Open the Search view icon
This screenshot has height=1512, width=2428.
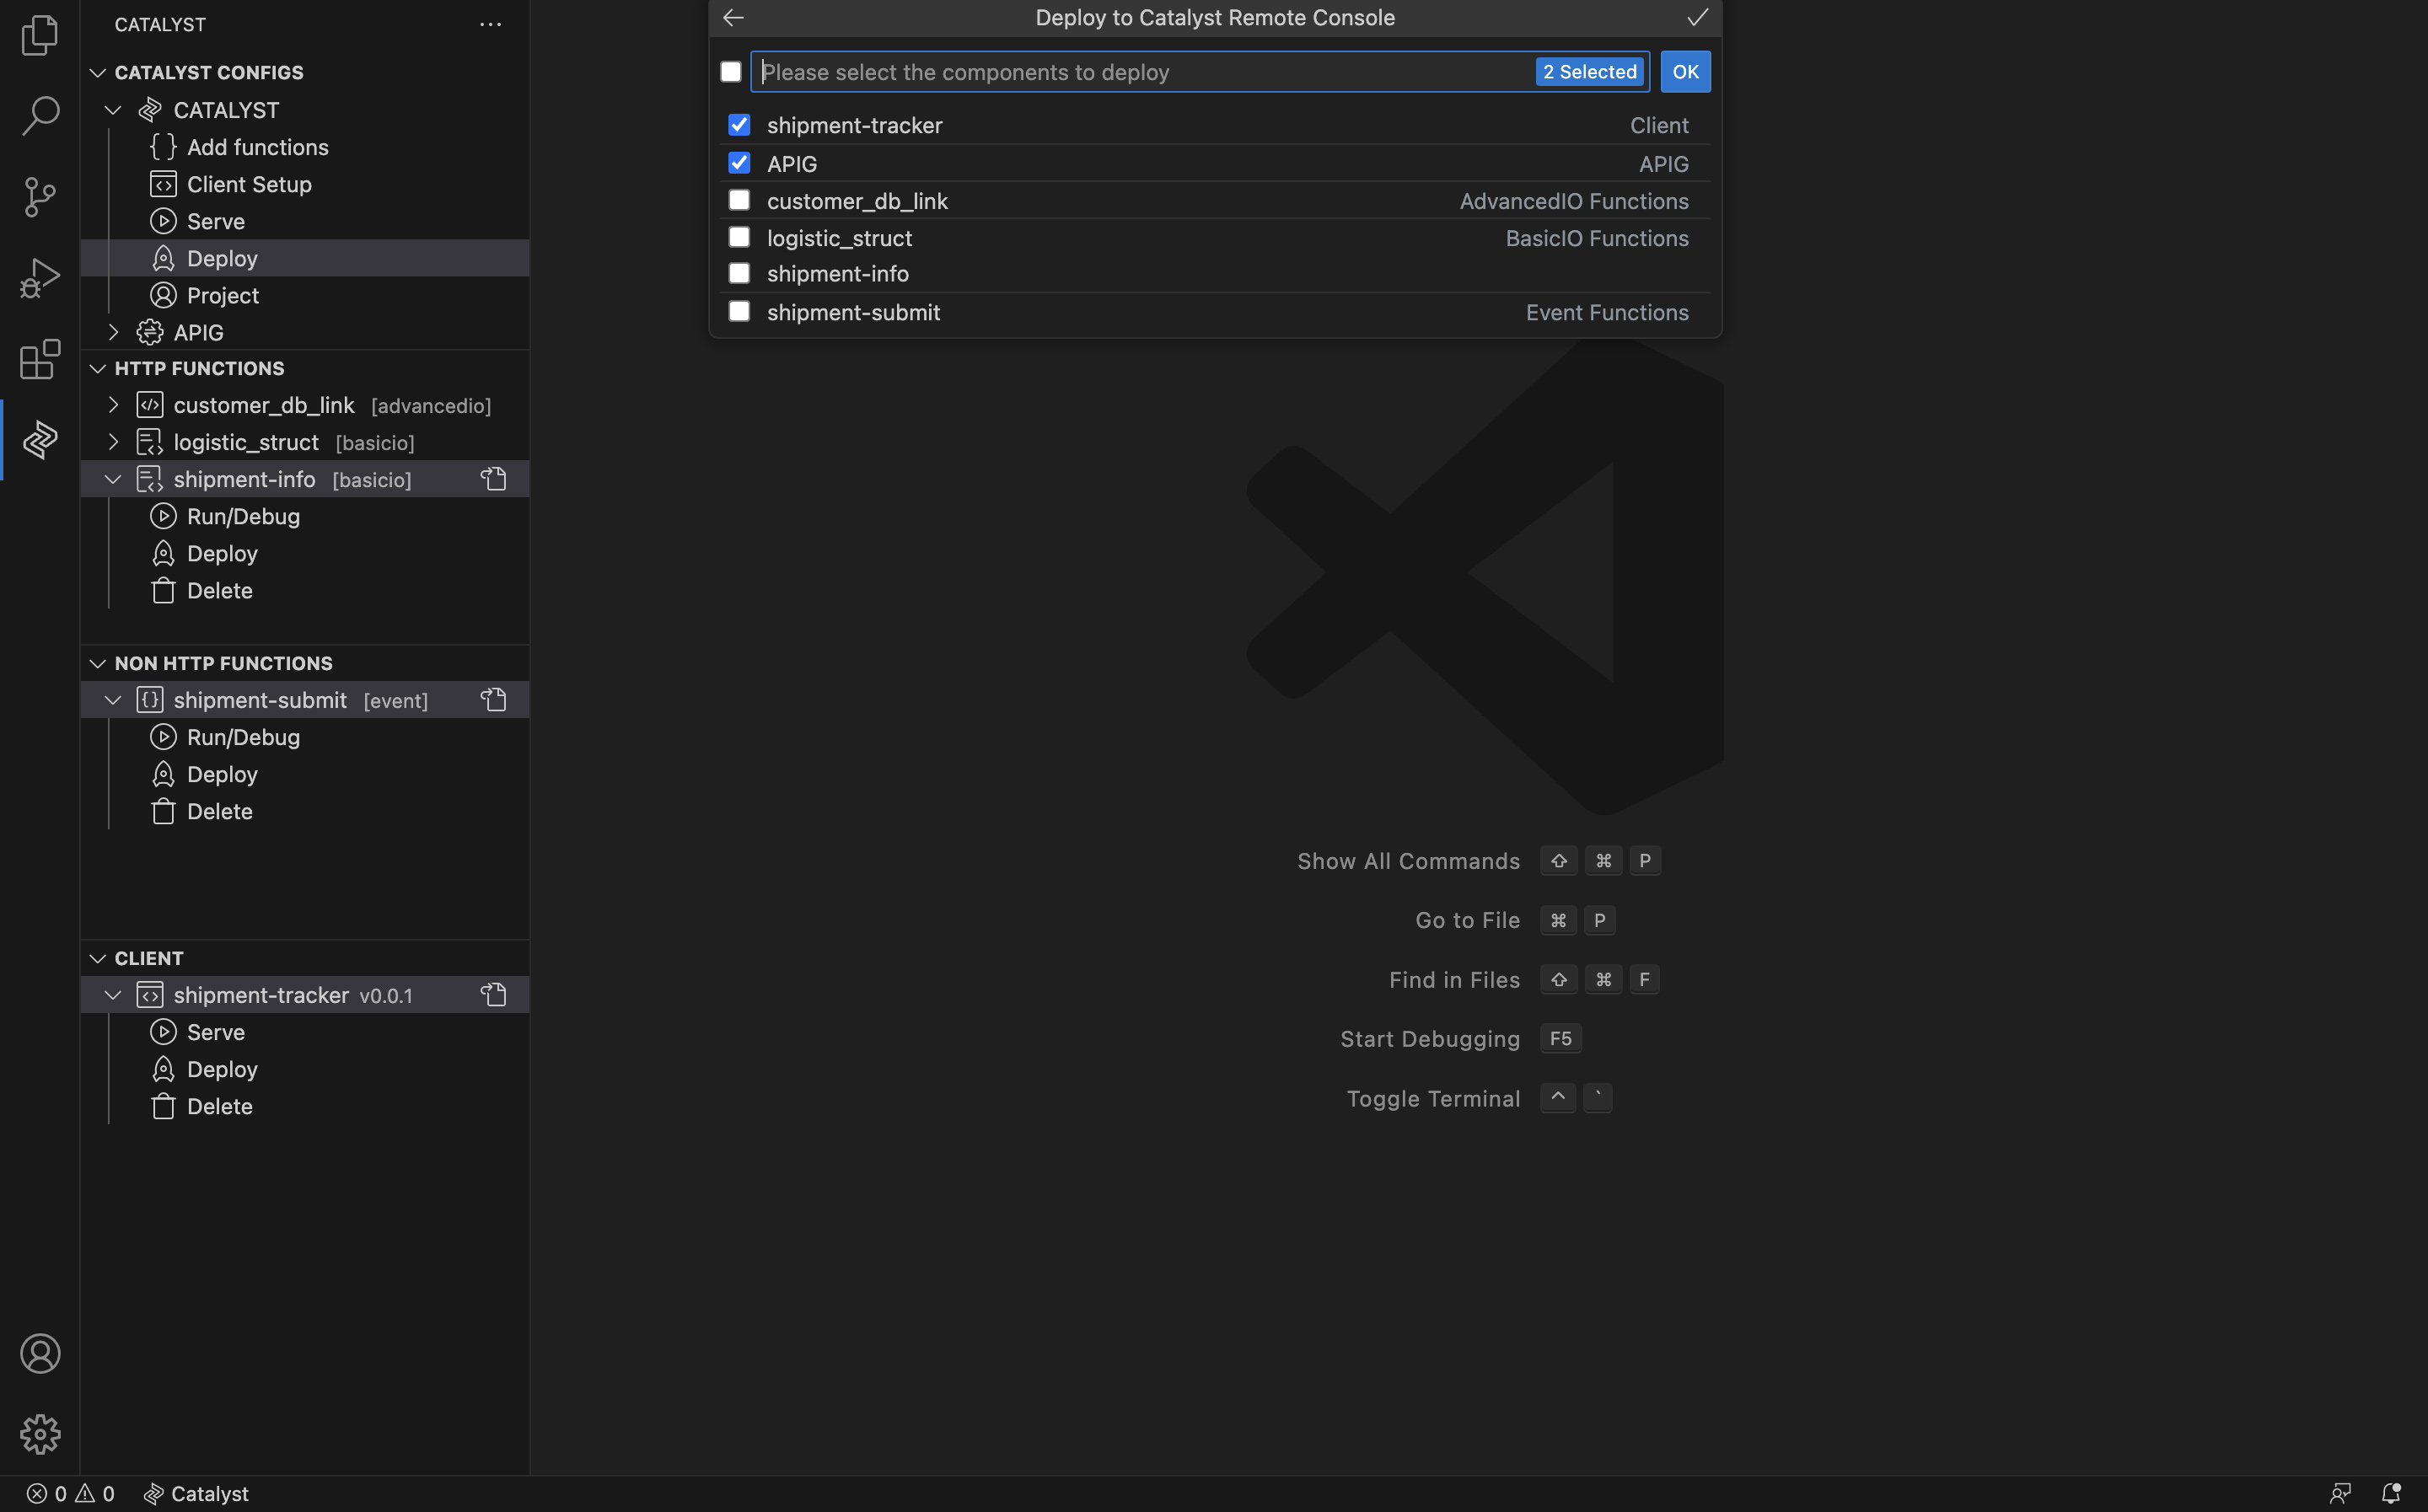[x=40, y=115]
